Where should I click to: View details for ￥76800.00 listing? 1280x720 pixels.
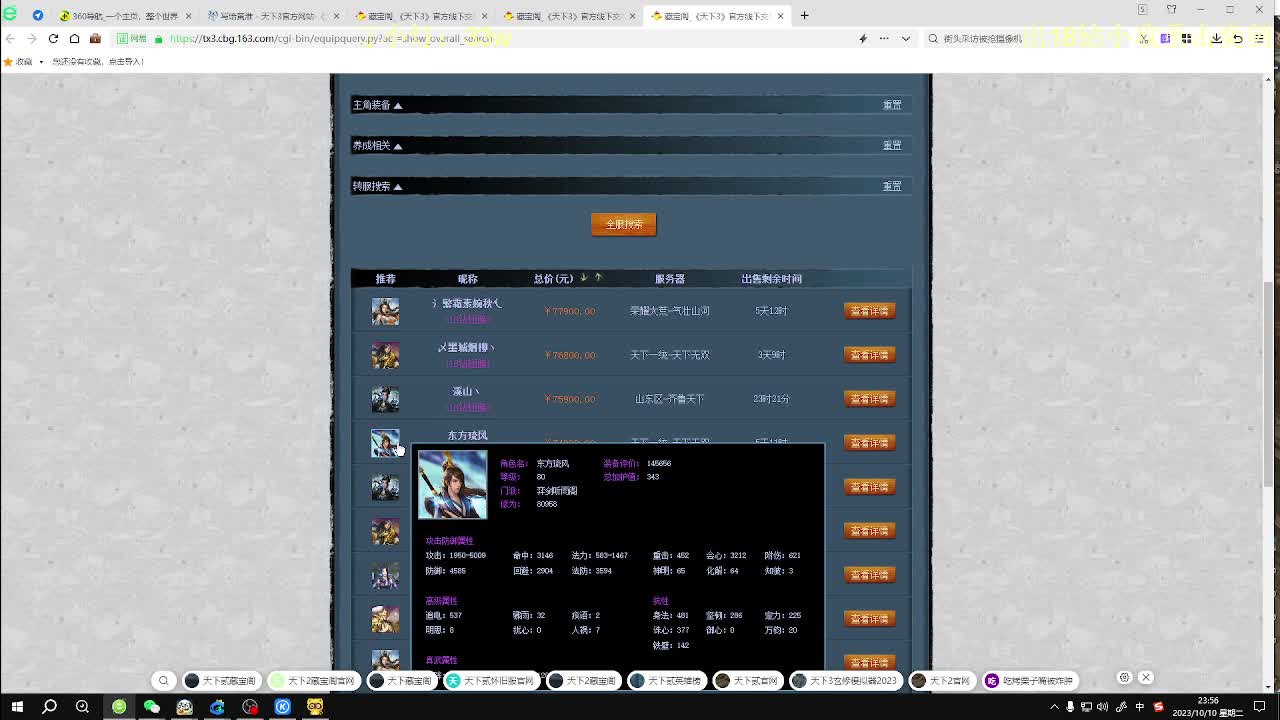tap(869, 355)
